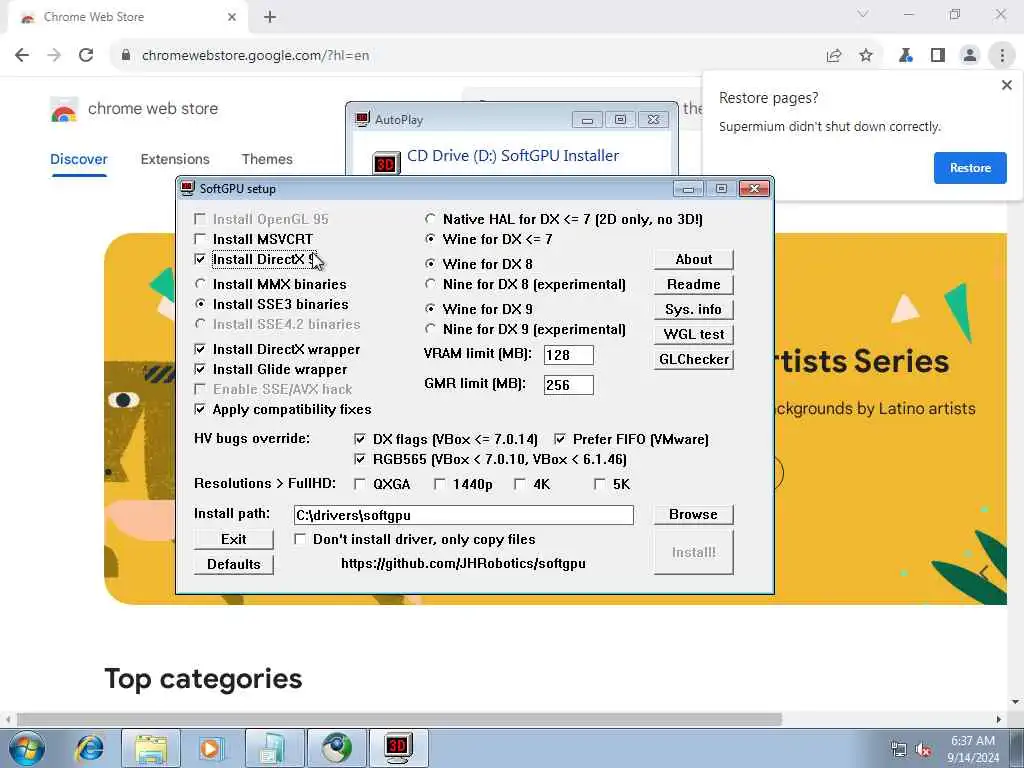Viewport: 1024px width, 768px height.
Task: Click the VRAM limit field
Action: point(569,355)
